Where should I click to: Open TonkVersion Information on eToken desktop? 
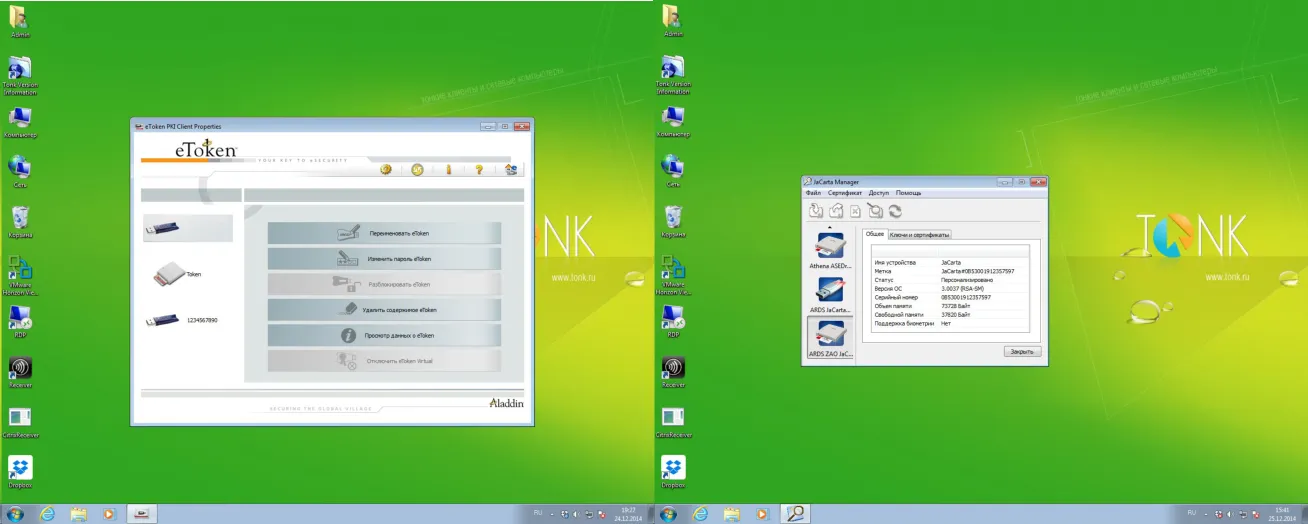[19, 75]
